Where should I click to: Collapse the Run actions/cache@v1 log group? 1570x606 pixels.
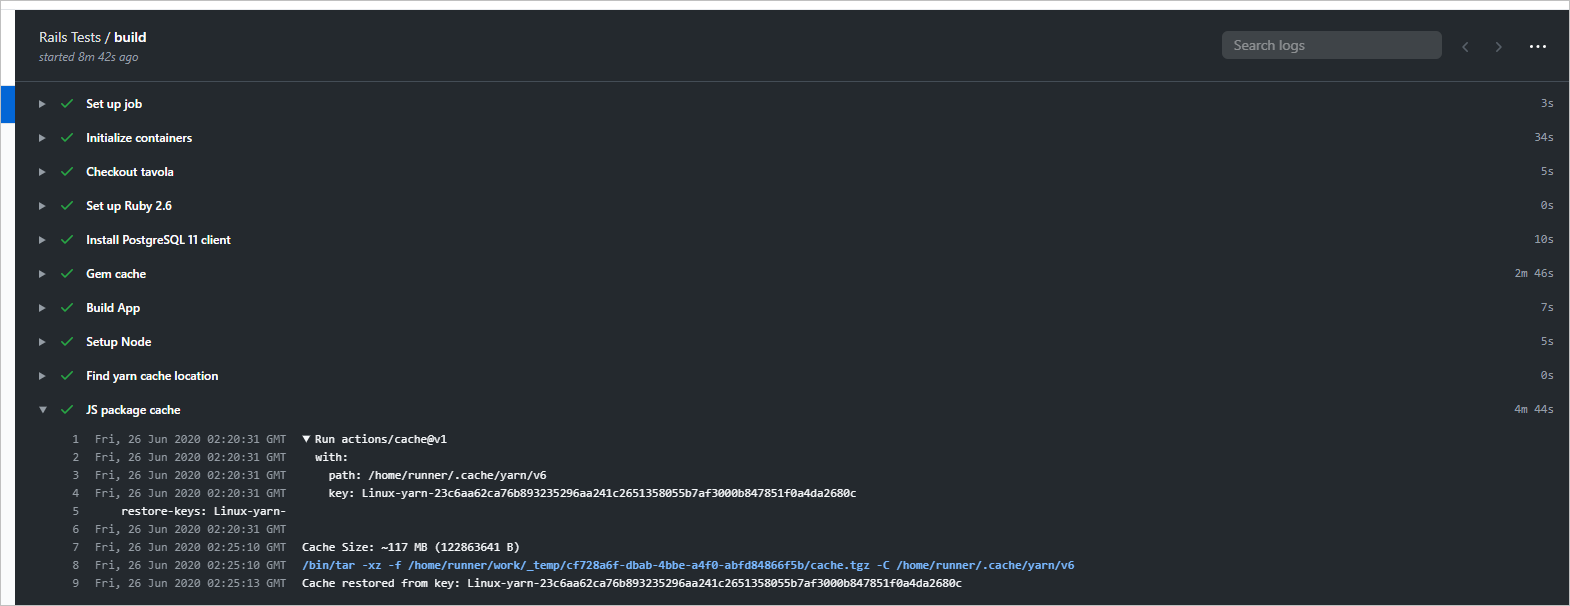(x=306, y=439)
